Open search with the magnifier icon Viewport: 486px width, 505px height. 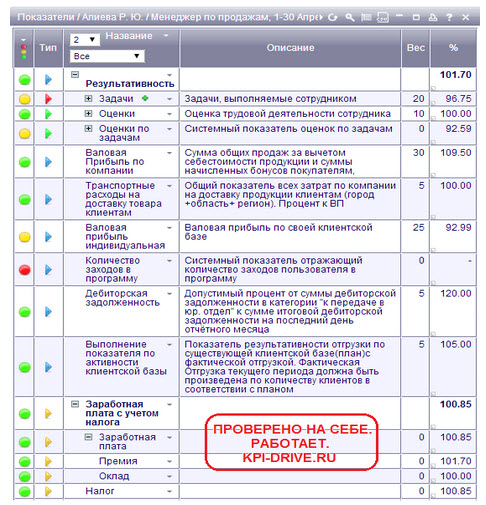[x=349, y=17]
